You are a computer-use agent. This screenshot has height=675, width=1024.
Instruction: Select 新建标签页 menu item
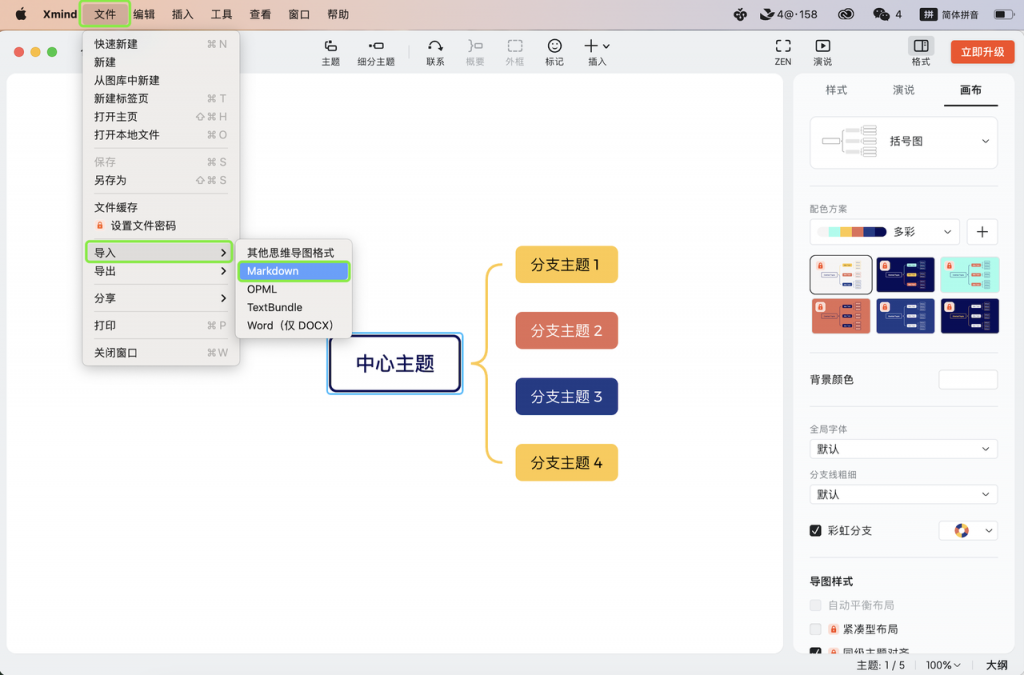[159, 99]
